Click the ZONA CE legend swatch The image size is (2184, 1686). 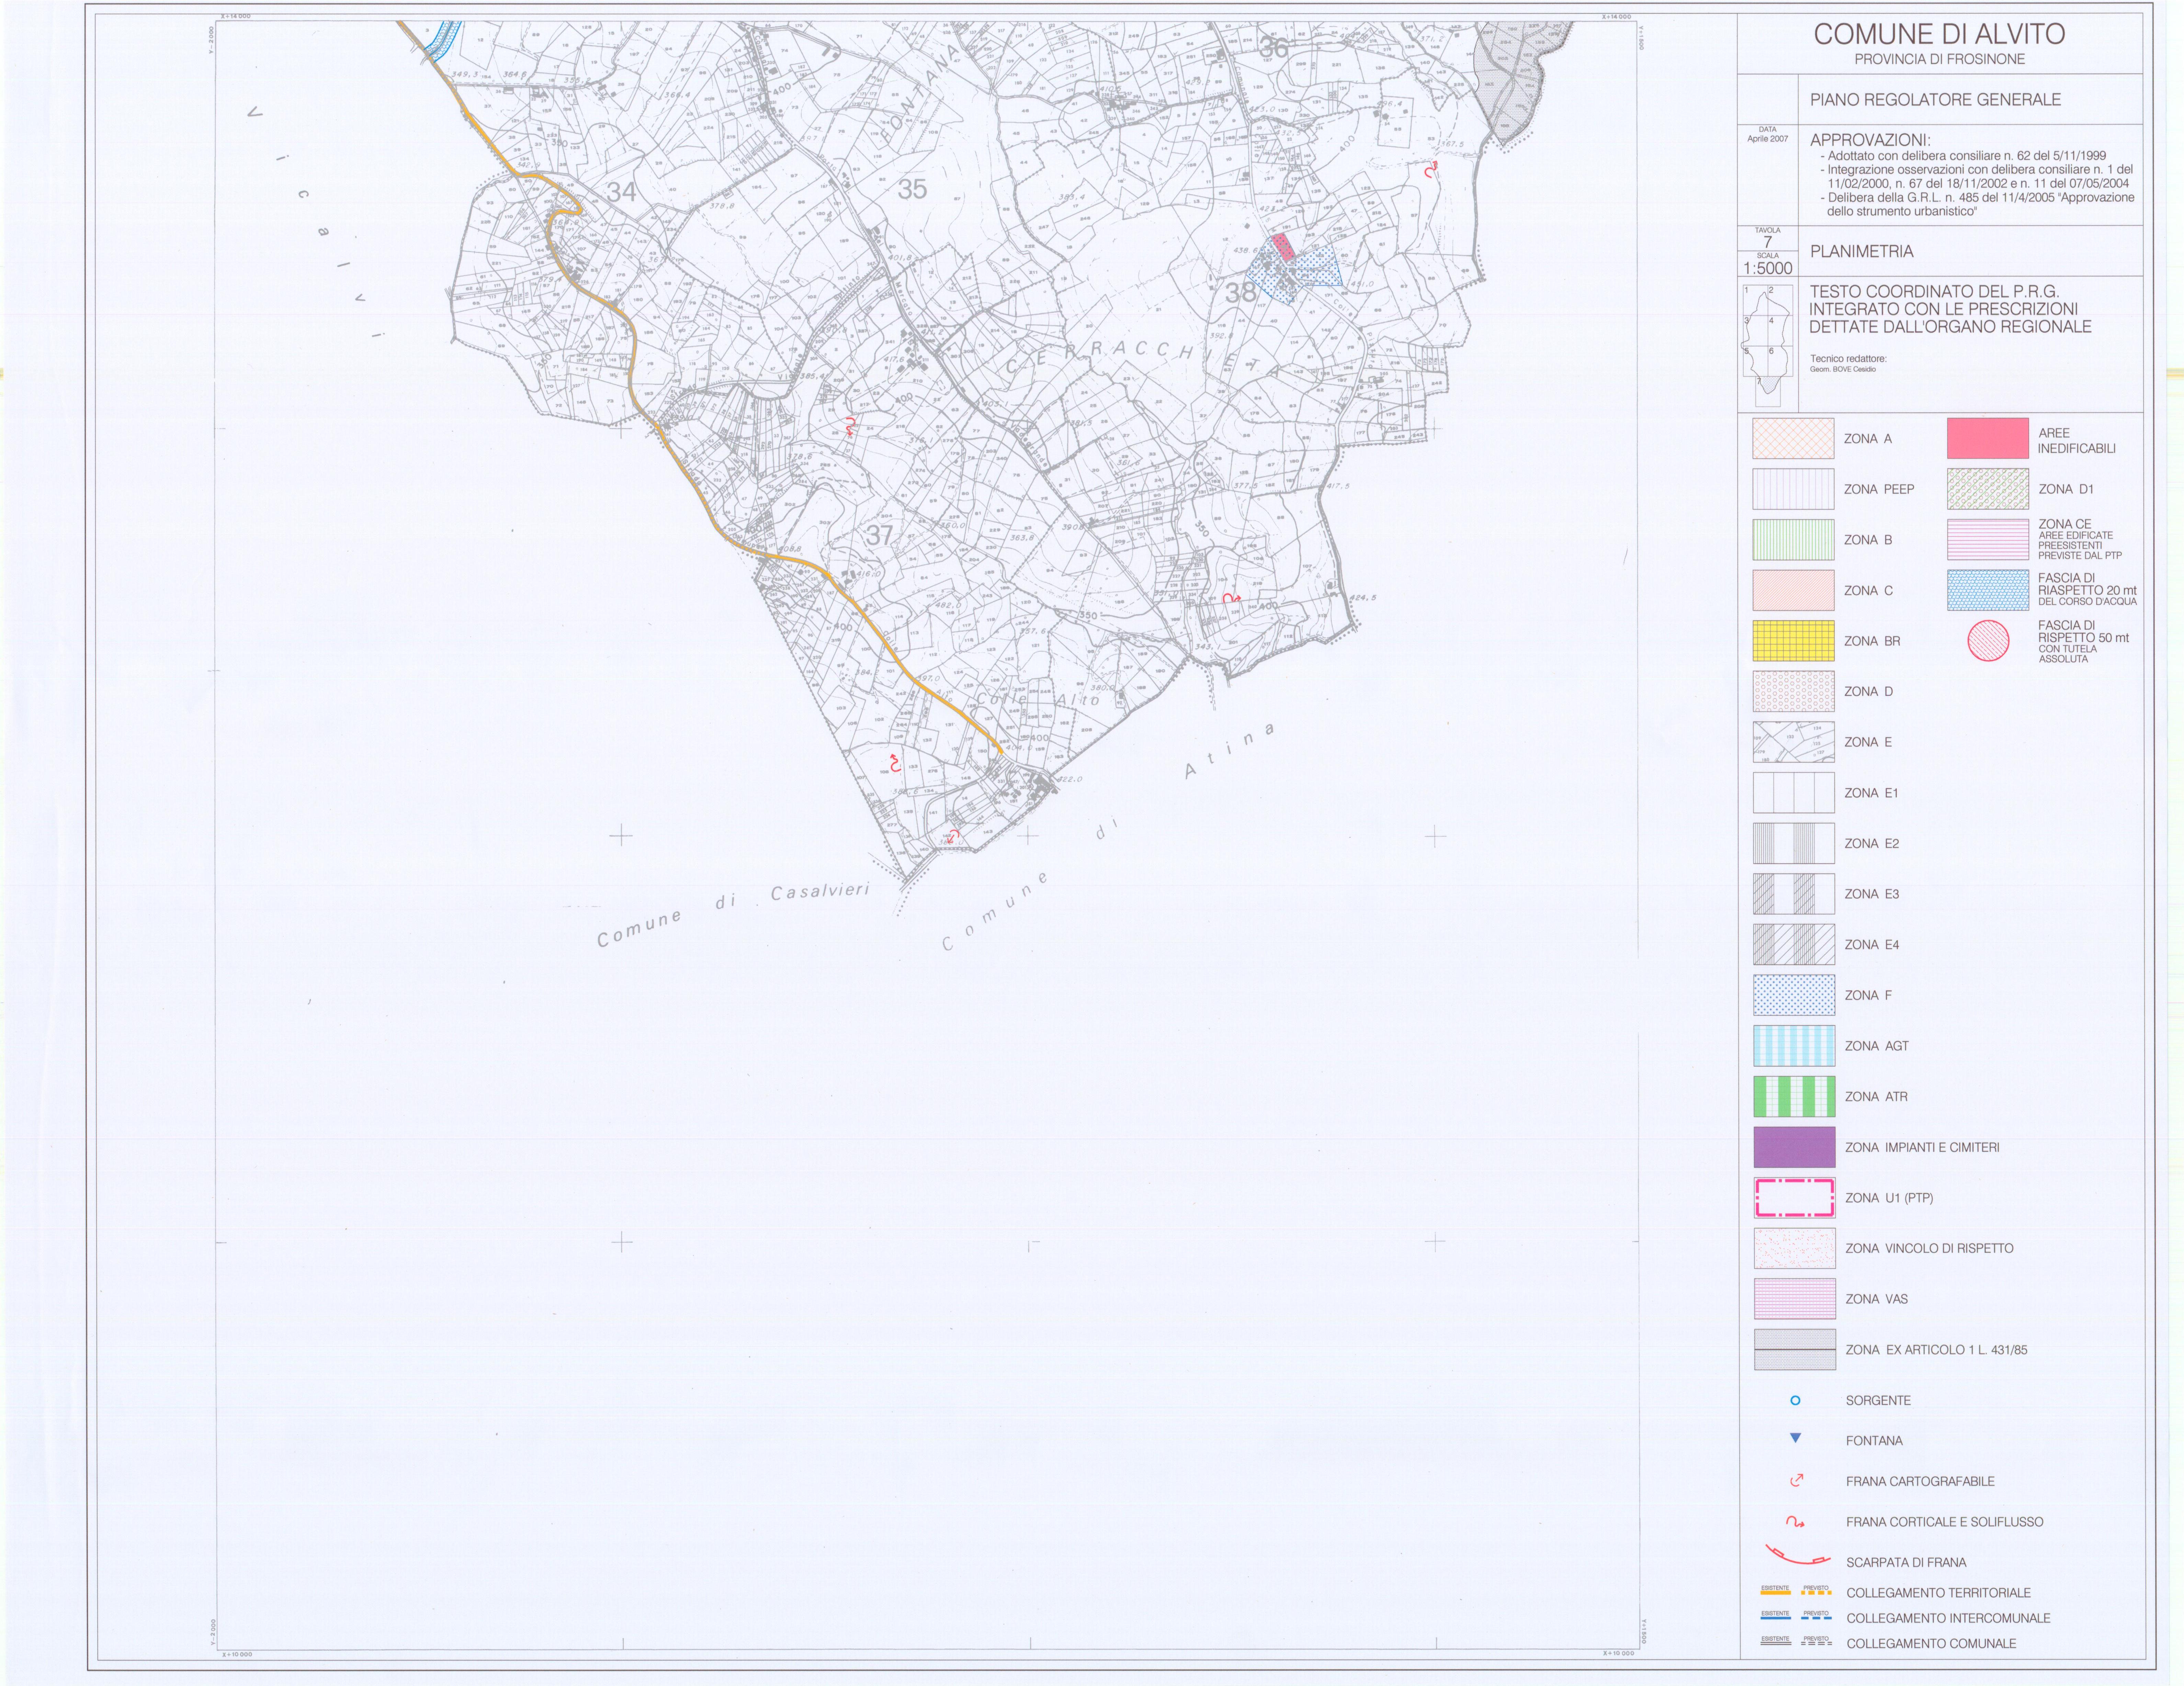click(x=1988, y=540)
